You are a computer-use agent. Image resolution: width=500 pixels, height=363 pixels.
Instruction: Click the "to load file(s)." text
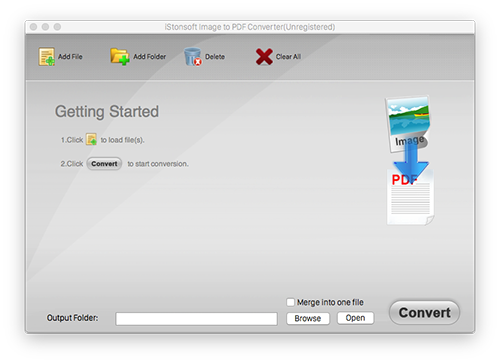pyautogui.click(x=122, y=140)
